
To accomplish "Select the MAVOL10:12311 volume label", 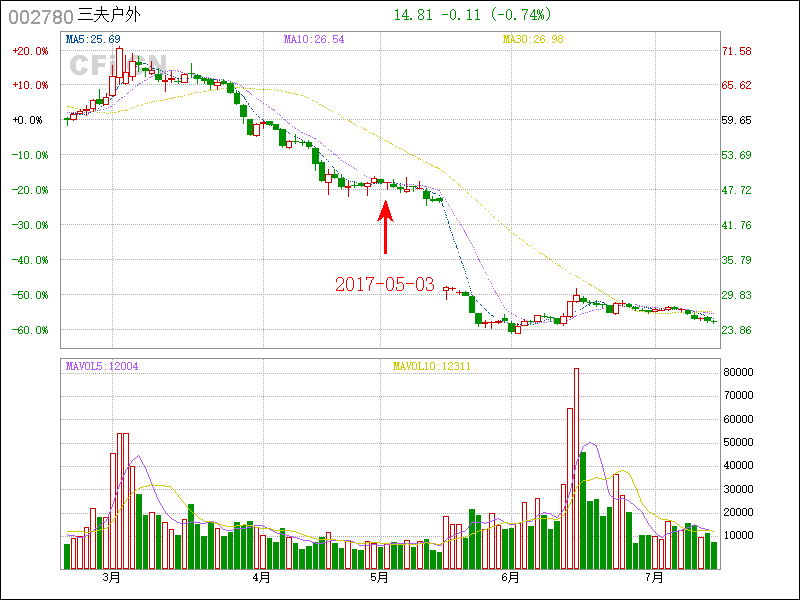I will pyautogui.click(x=431, y=366).
